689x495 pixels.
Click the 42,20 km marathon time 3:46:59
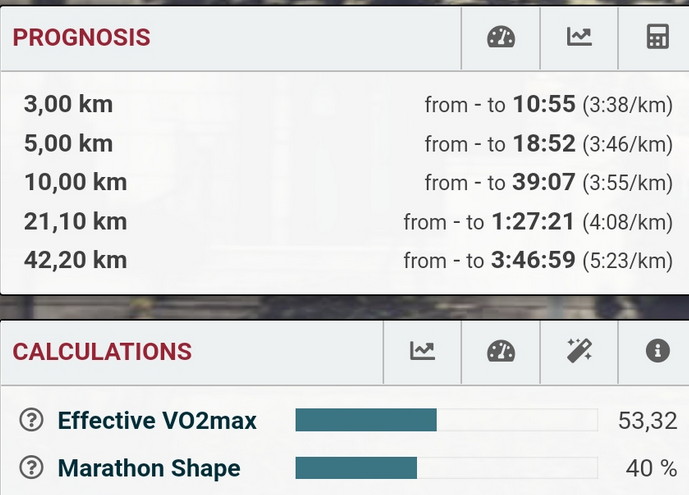pos(533,260)
